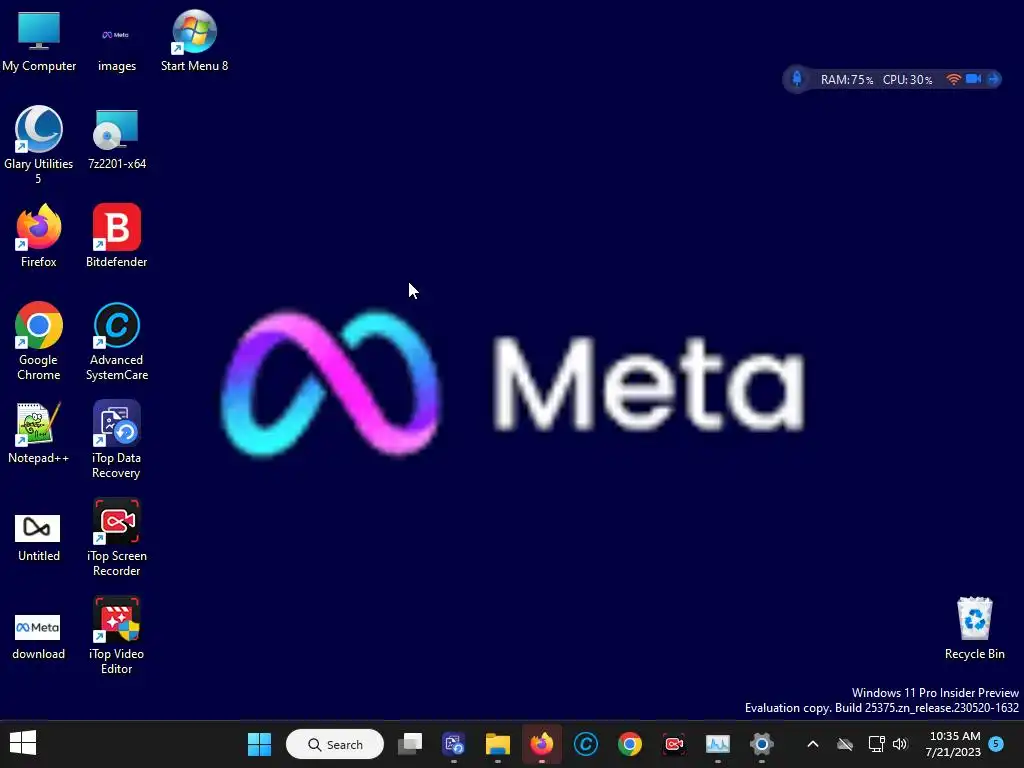Open the performance monitor taskbar icon
This screenshot has width=1024, height=768.
(718, 744)
